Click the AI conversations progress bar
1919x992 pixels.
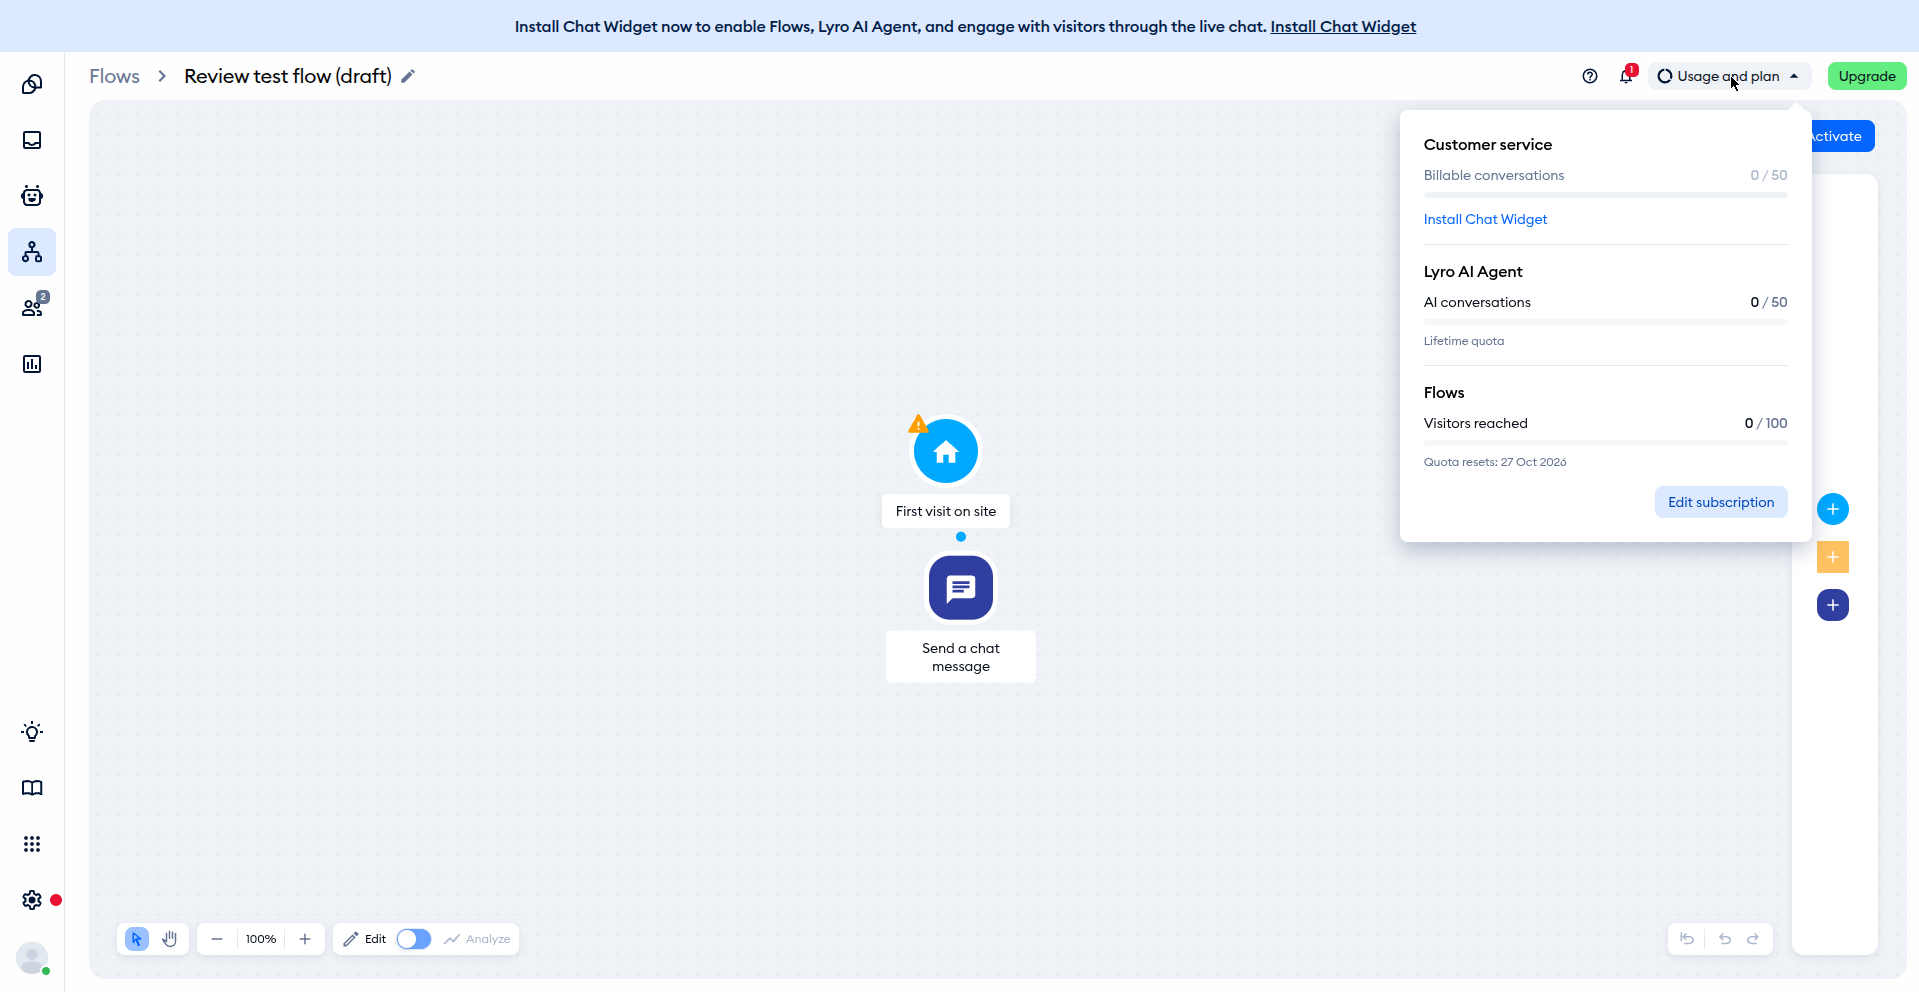[1605, 321]
